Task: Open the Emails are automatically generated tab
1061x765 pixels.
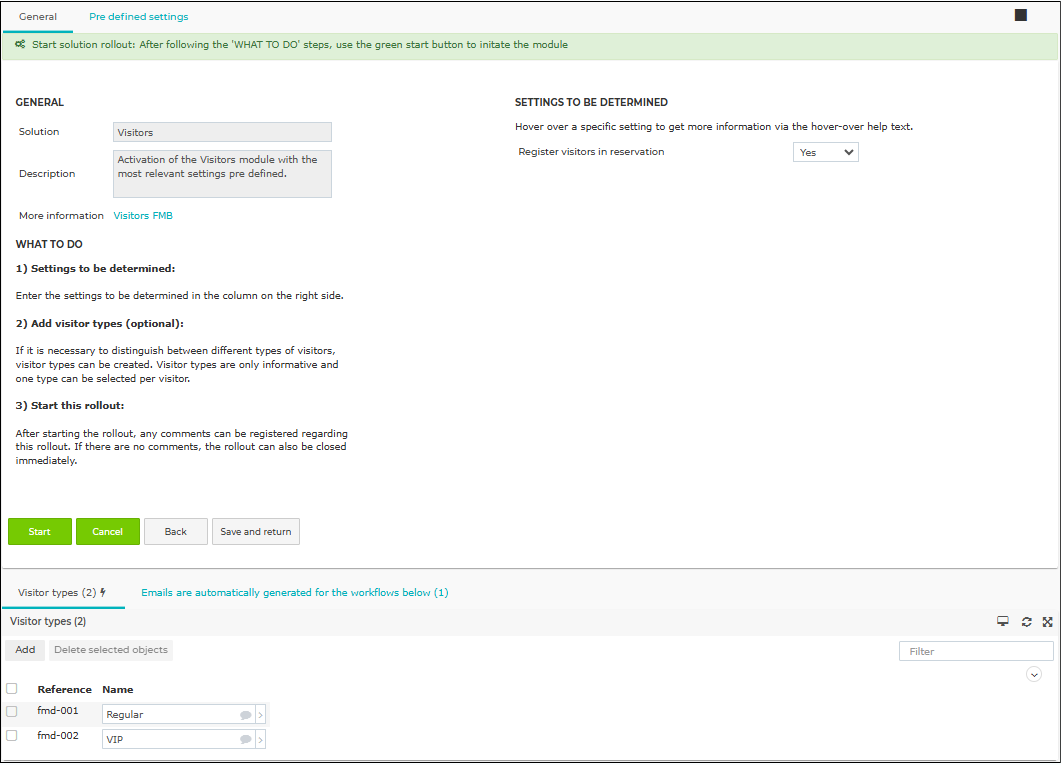Action: click(x=294, y=593)
